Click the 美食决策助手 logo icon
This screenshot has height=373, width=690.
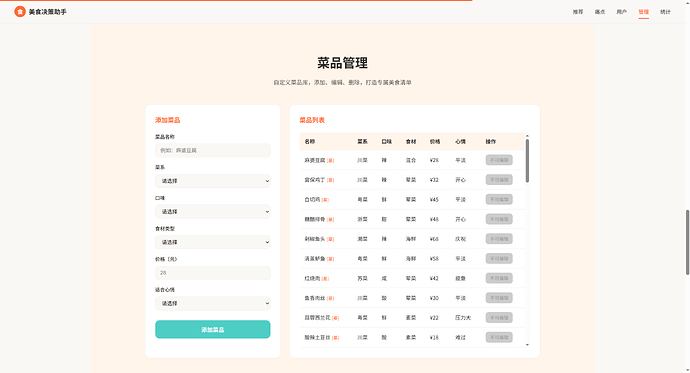[x=19, y=12]
